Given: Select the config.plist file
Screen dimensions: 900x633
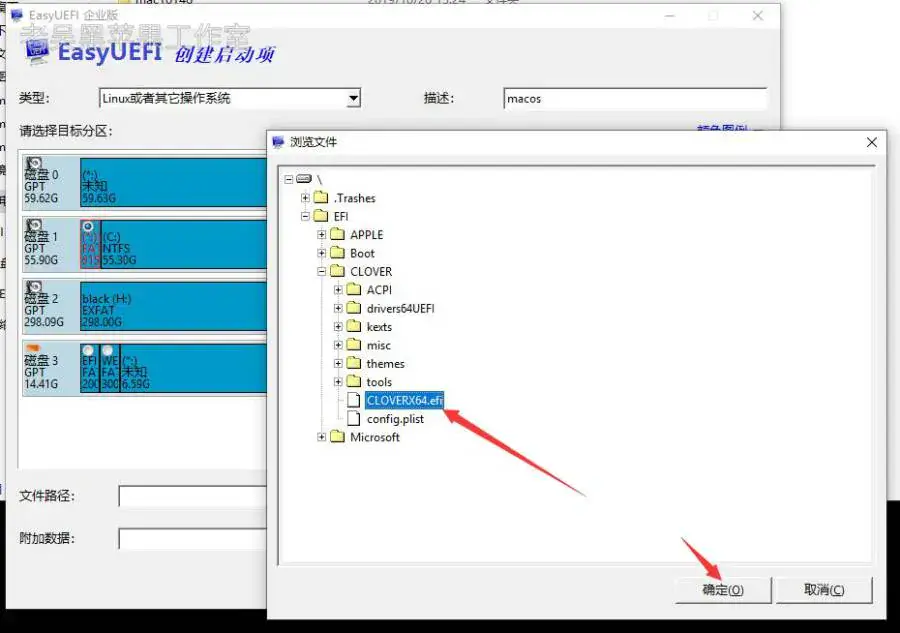Looking at the screenshot, I should 395,419.
